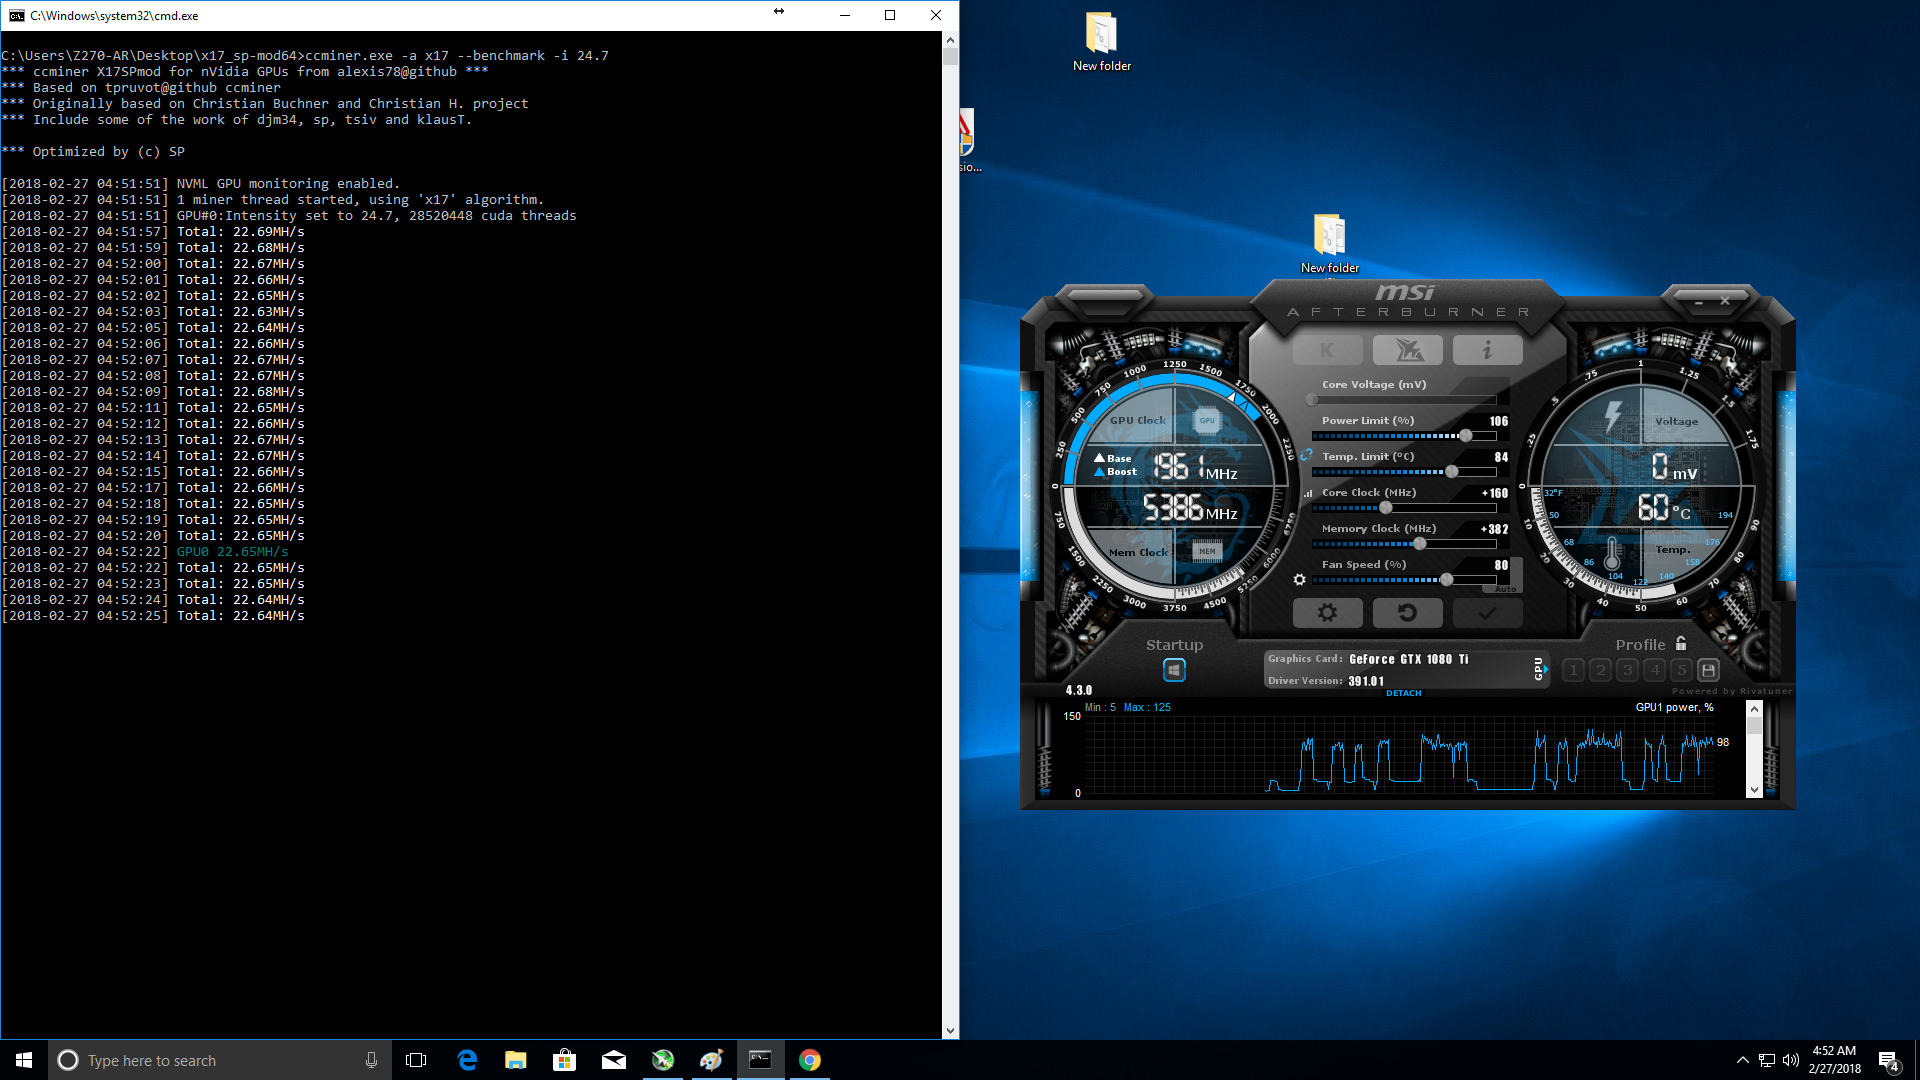
Task: Select profile slot 5
Action: point(1682,670)
